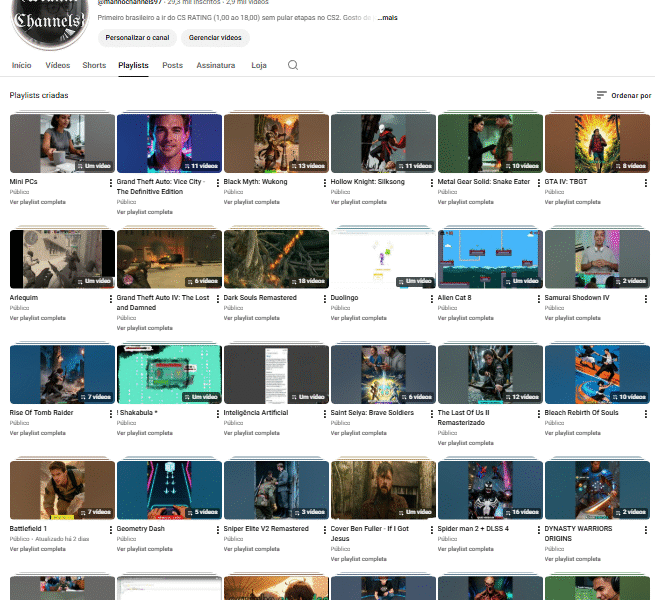Click the DYNASTY WARRIORS ORIGINS title

578,534
